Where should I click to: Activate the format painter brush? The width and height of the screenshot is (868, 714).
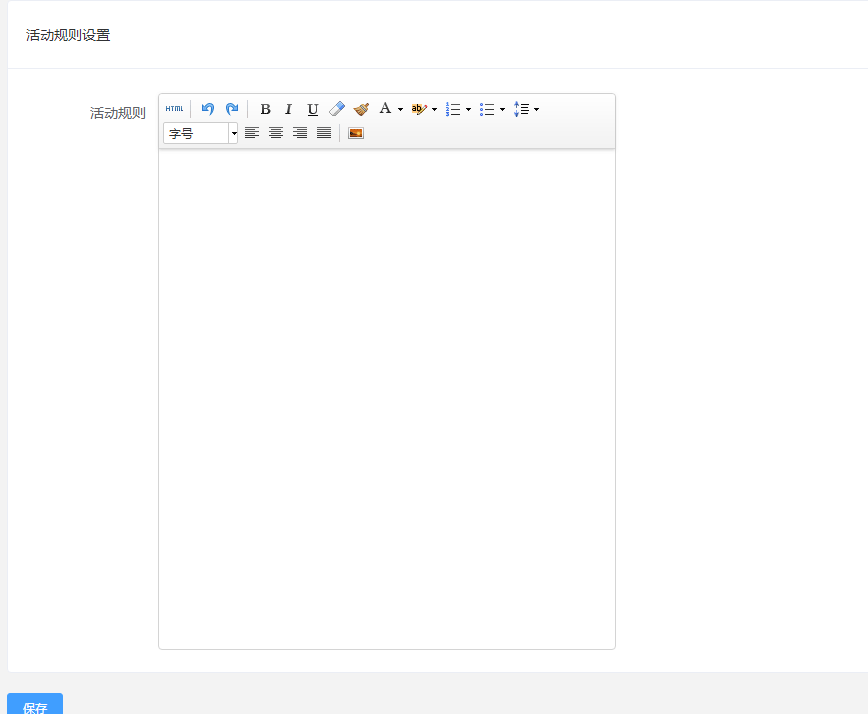point(361,109)
